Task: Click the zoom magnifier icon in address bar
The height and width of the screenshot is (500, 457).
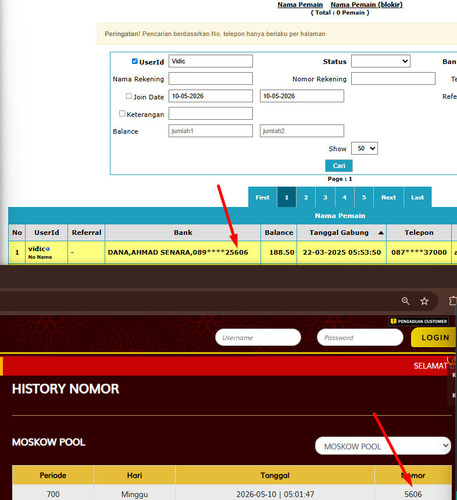Action: point(405,301)
